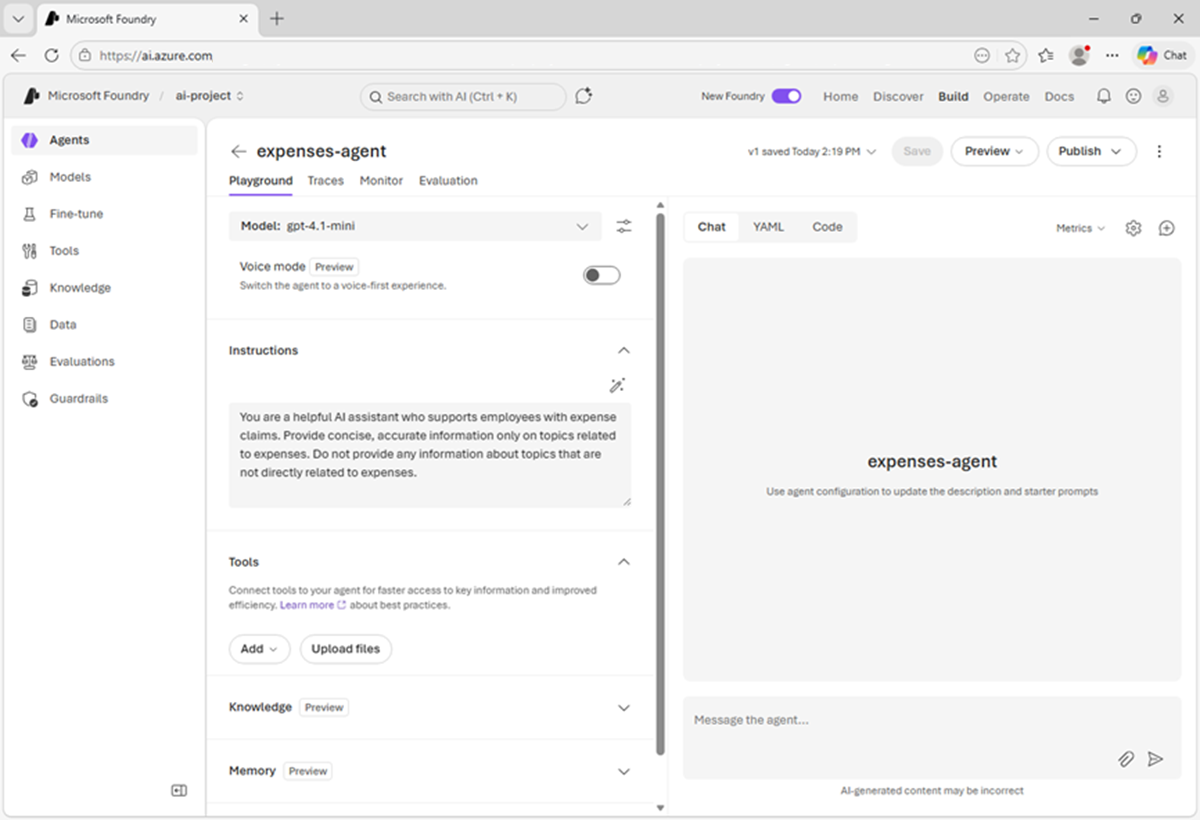Click the Search with AI box
1200x820 pixels.
tap(463, 96)
